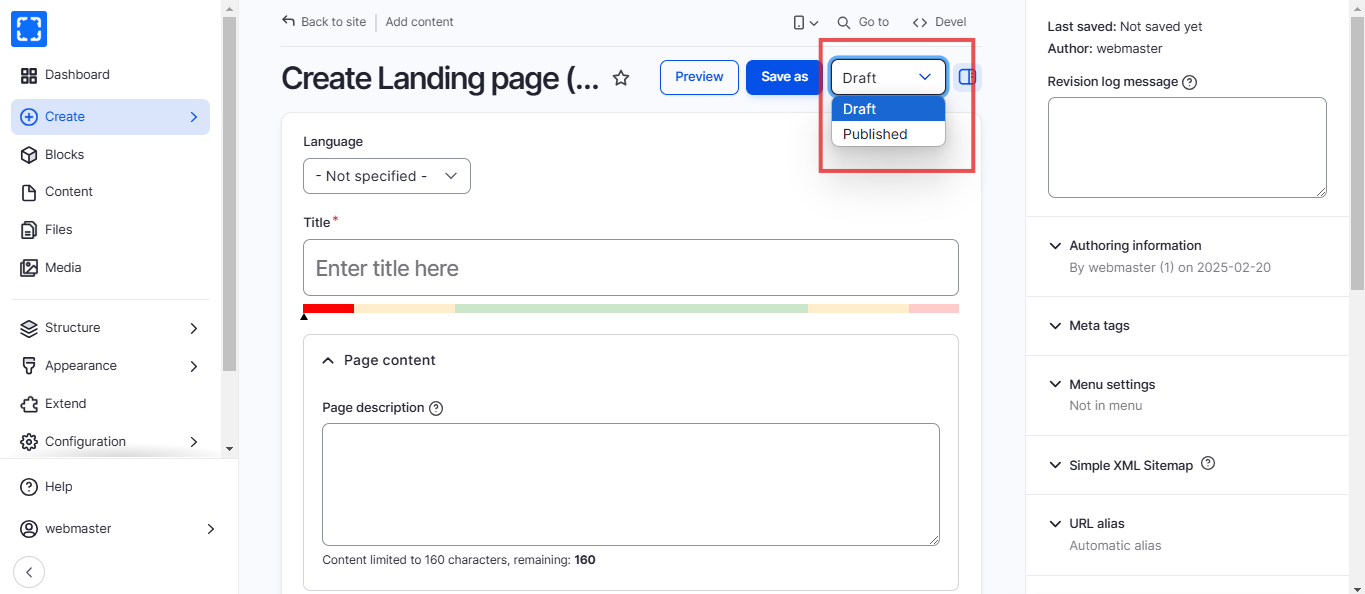Screen dimensions: 1365x594
Task: Open the device preview dropdown icon
Action: pyautogui.click(x=806, y=22)
